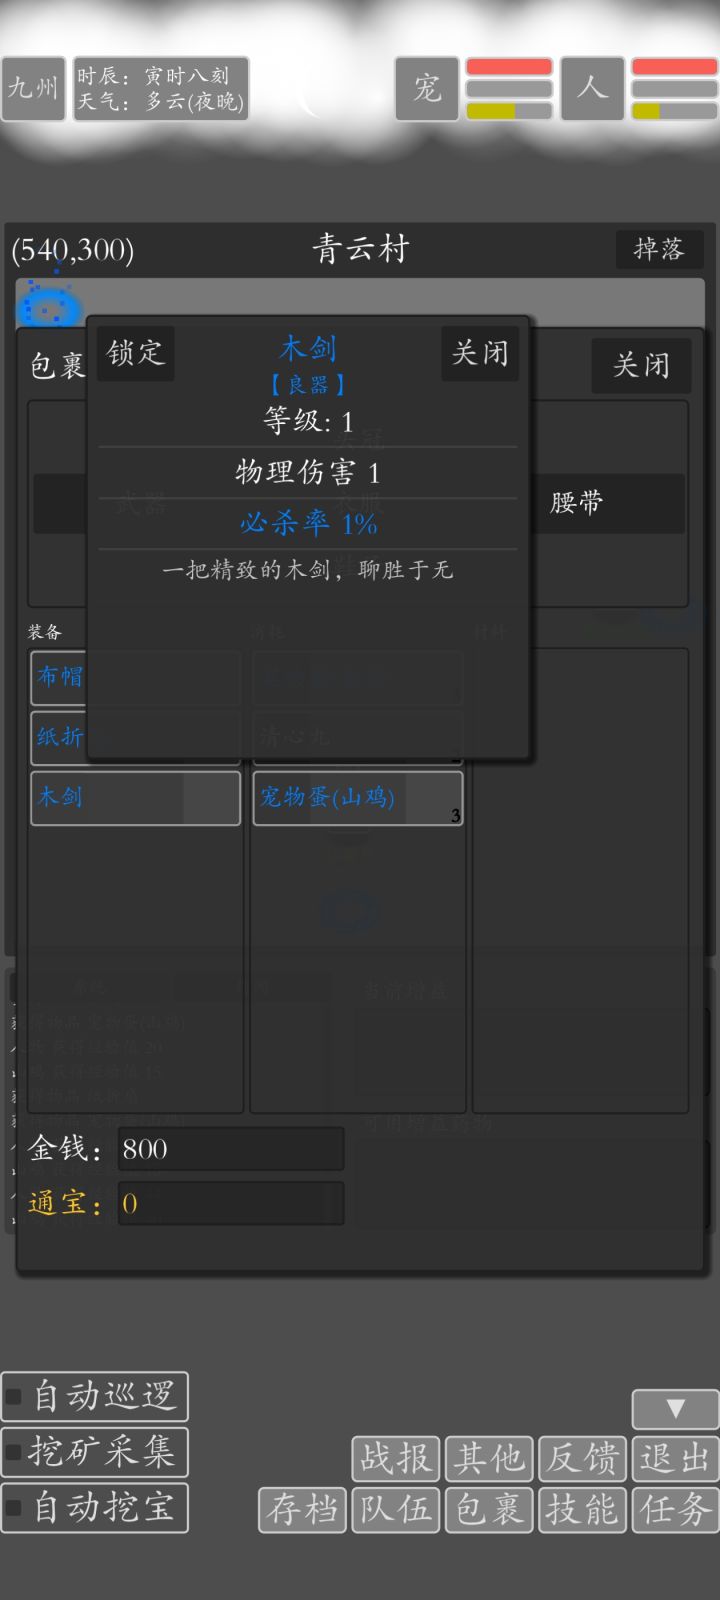
Task: Open the 宠 pet status panel
Action: click(427, 89)
